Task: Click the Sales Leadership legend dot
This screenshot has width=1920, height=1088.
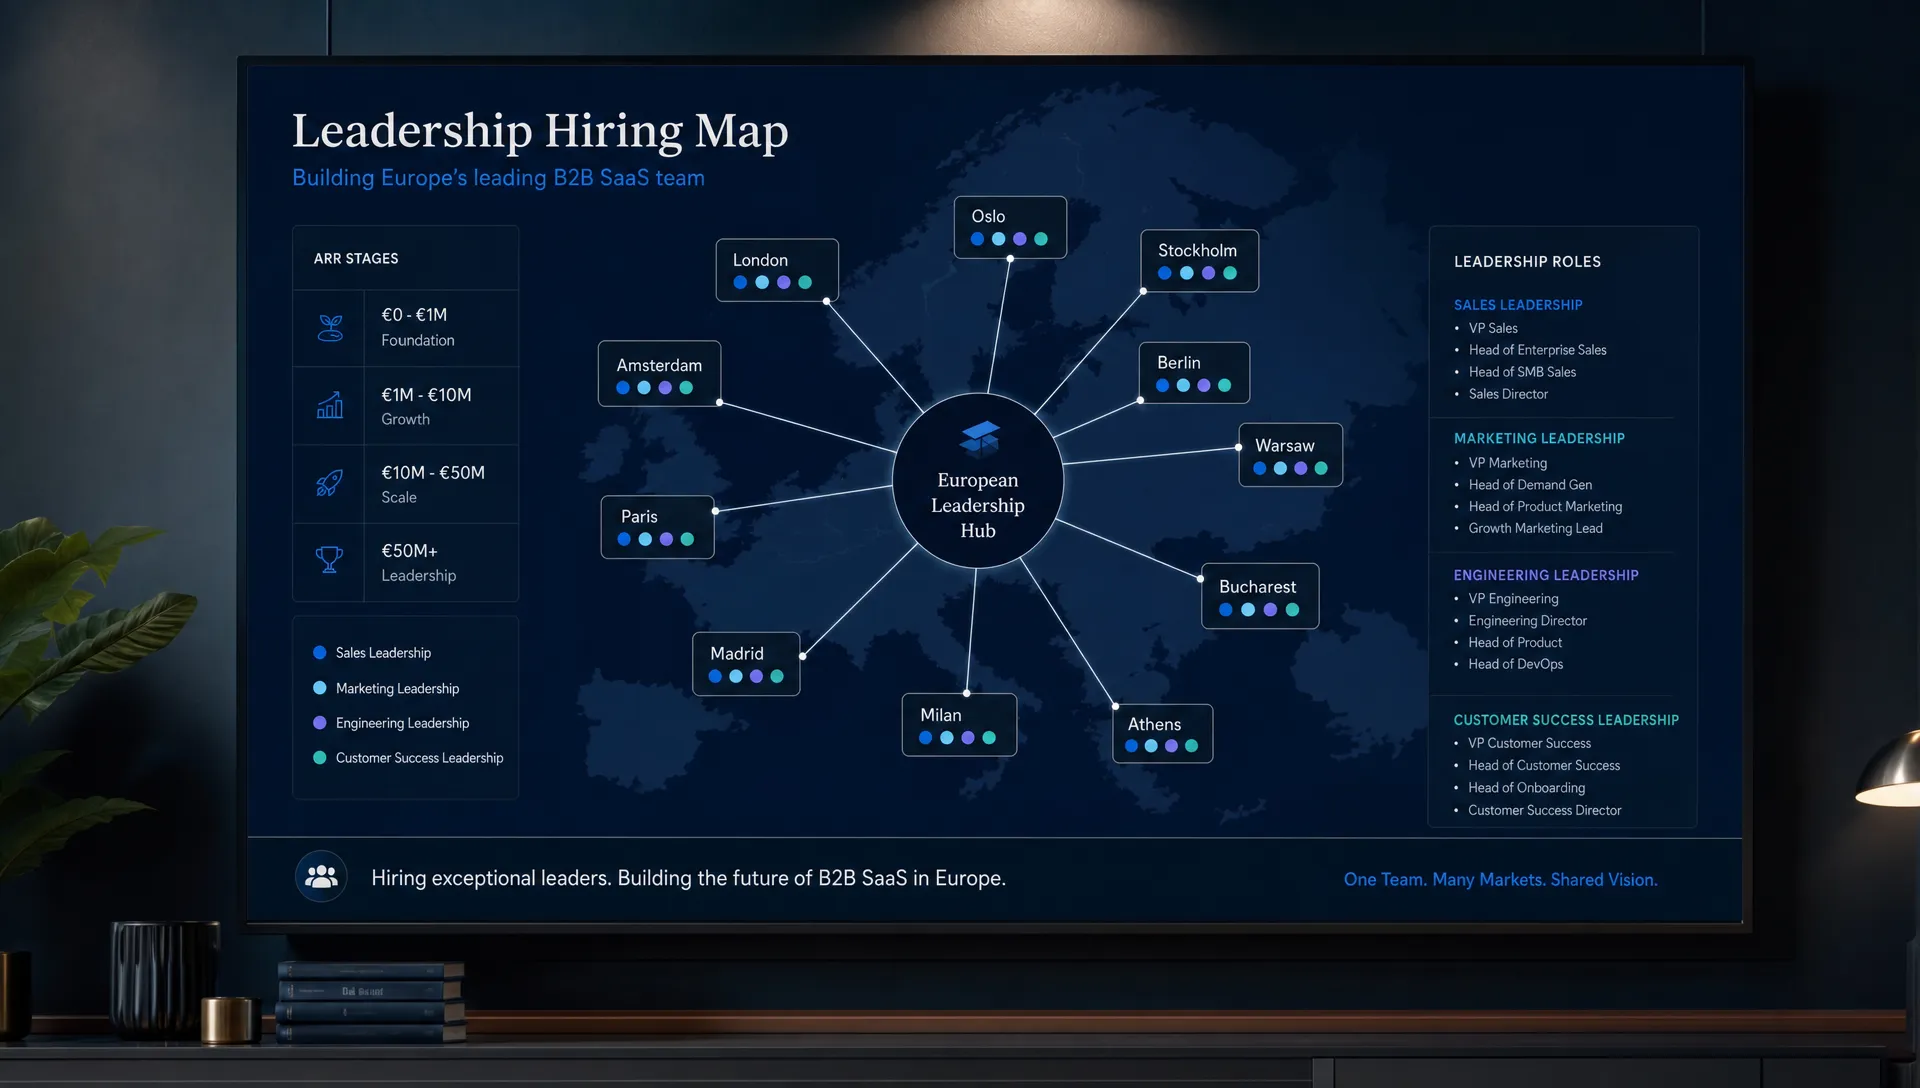Action: tap(320, 653)
